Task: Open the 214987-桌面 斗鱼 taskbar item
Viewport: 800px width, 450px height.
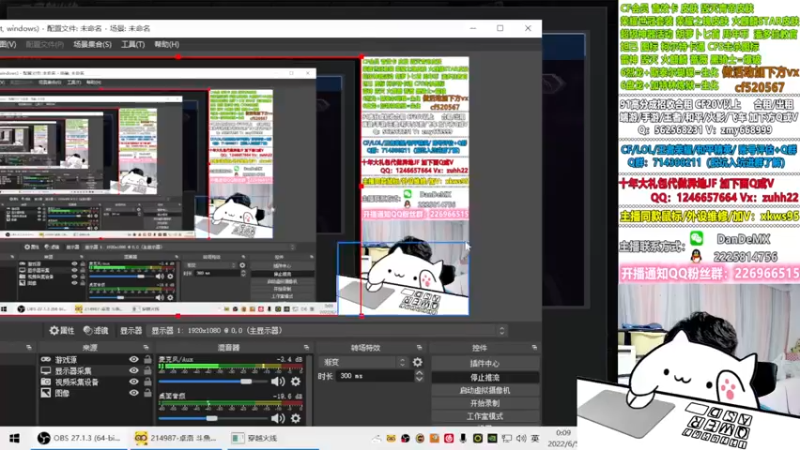Action: 176,438
